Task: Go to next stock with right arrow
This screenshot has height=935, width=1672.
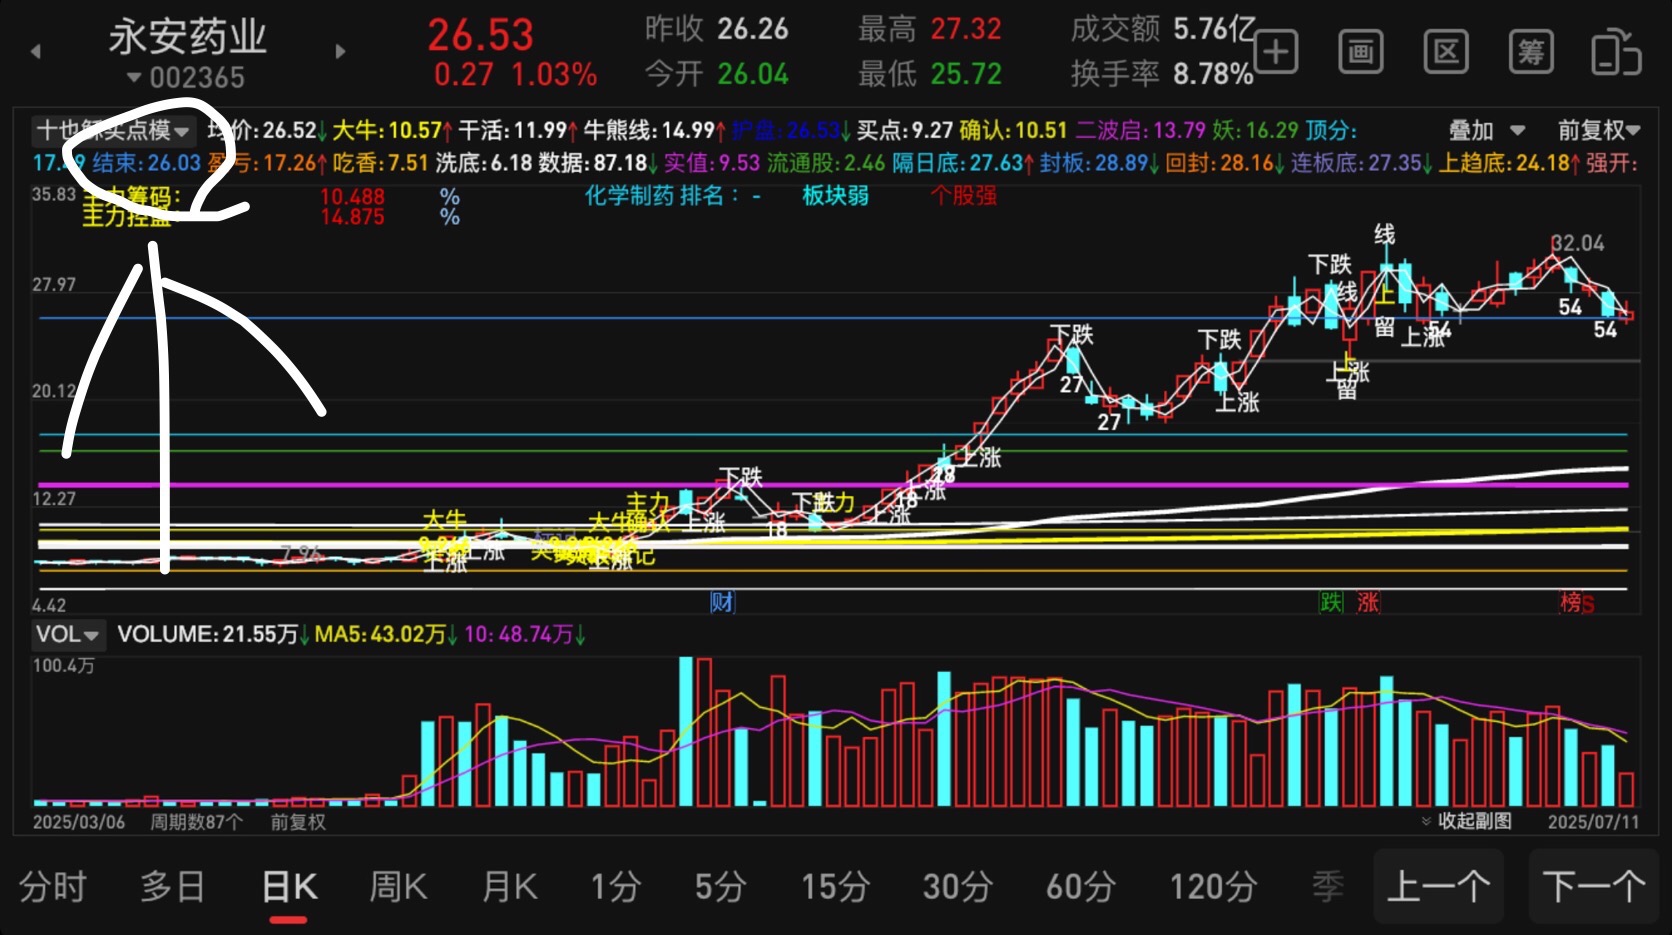Action: pos(340,51)
